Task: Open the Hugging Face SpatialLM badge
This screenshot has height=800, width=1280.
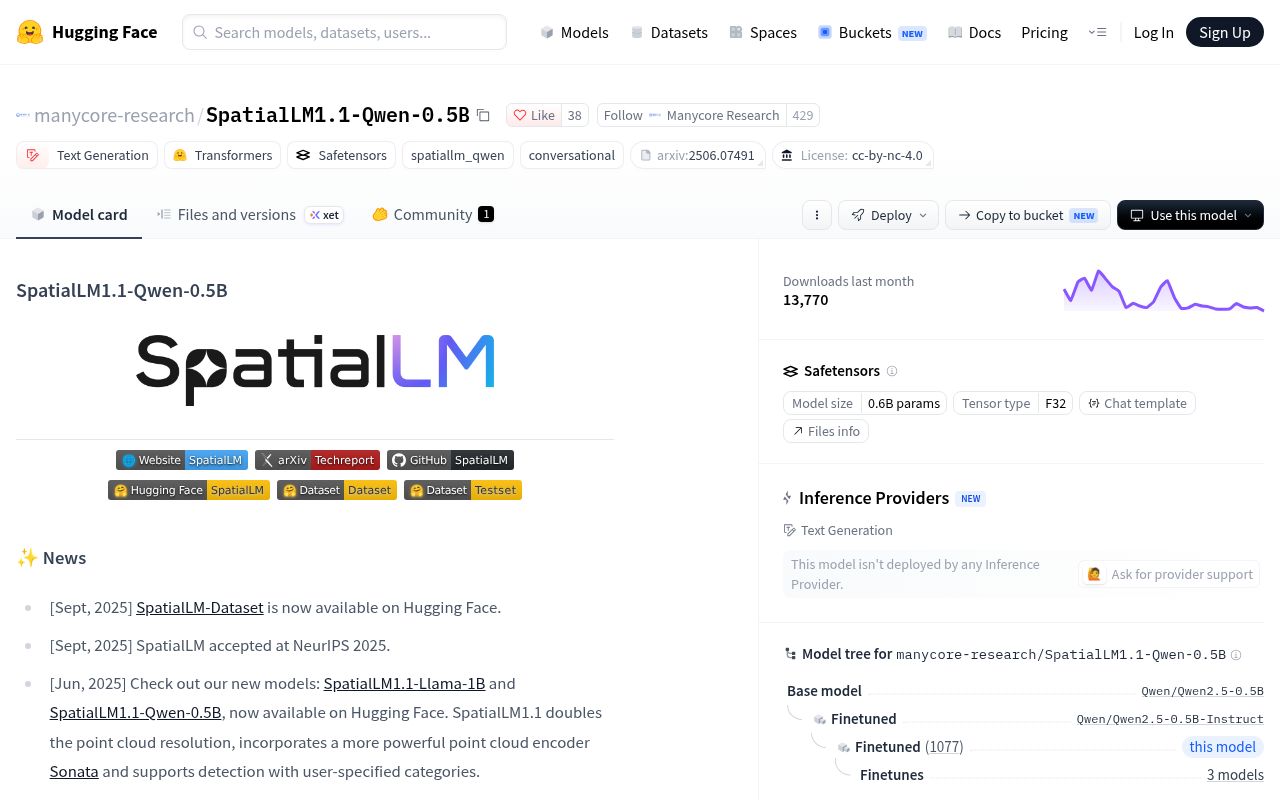Action: (x=189, y=490)
